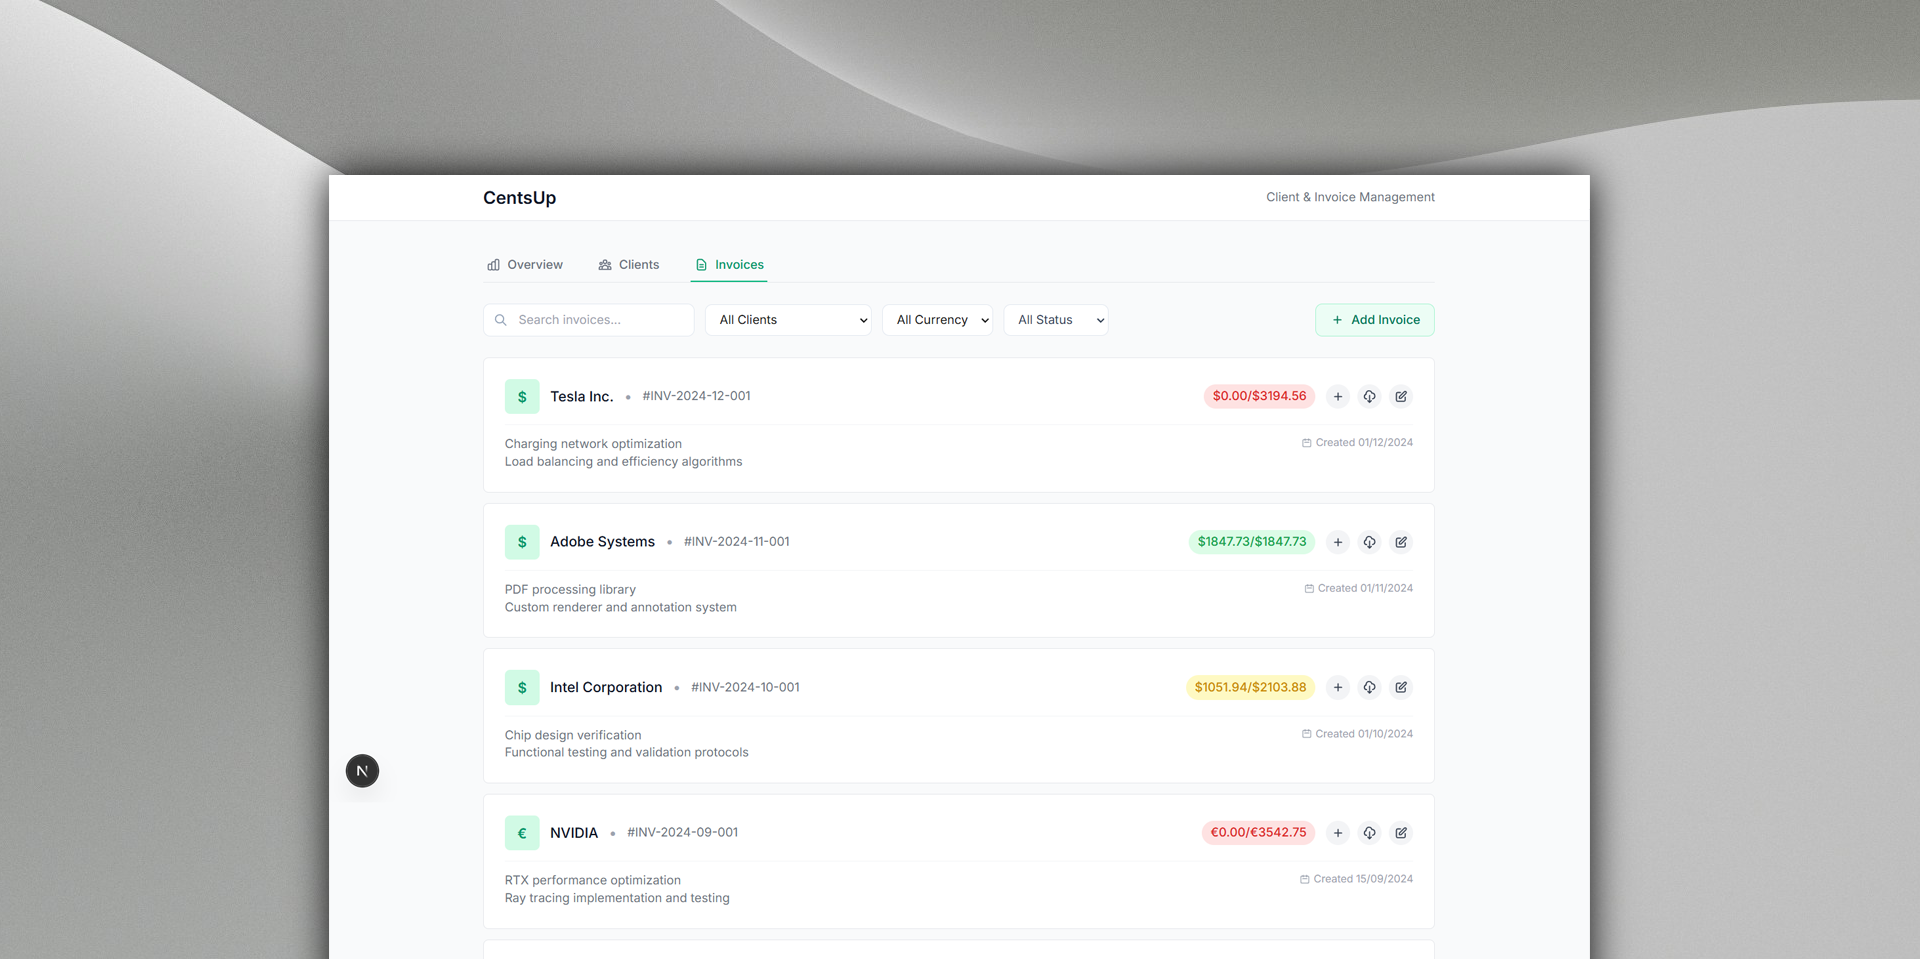Edit the NVIDIA invoice
The image size is (1920, 959).
(x=1401, y=833)
